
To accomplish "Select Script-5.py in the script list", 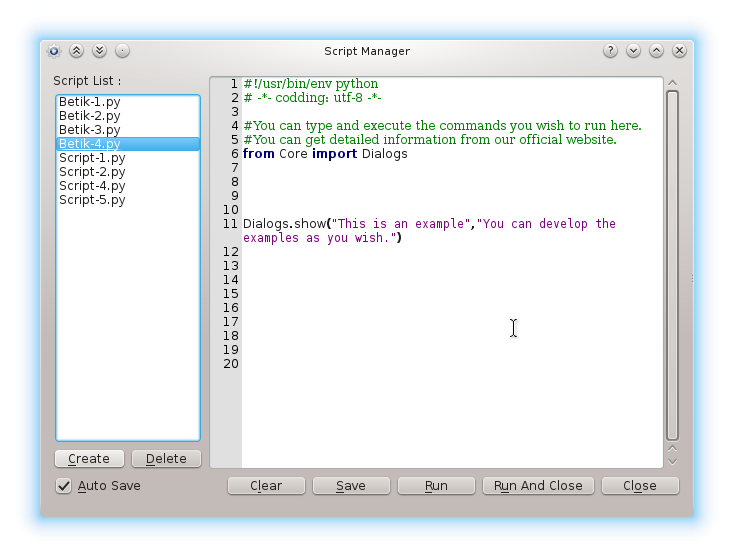I will [128, 200].
